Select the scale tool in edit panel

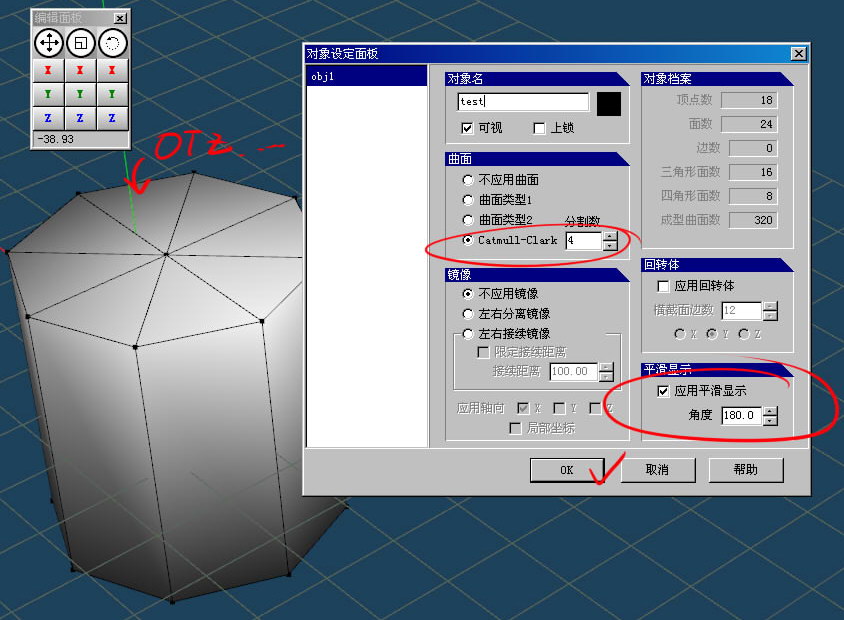(x=81, y=43)
